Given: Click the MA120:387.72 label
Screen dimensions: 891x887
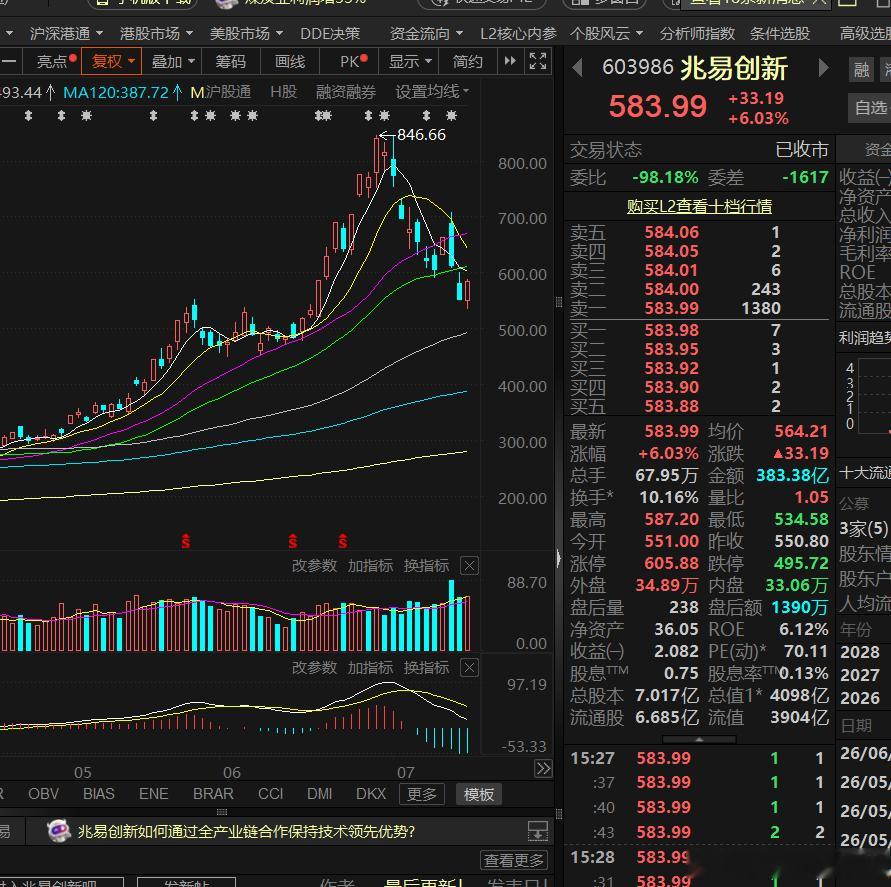Looking at the screenshot, I should tap(116, 91).
